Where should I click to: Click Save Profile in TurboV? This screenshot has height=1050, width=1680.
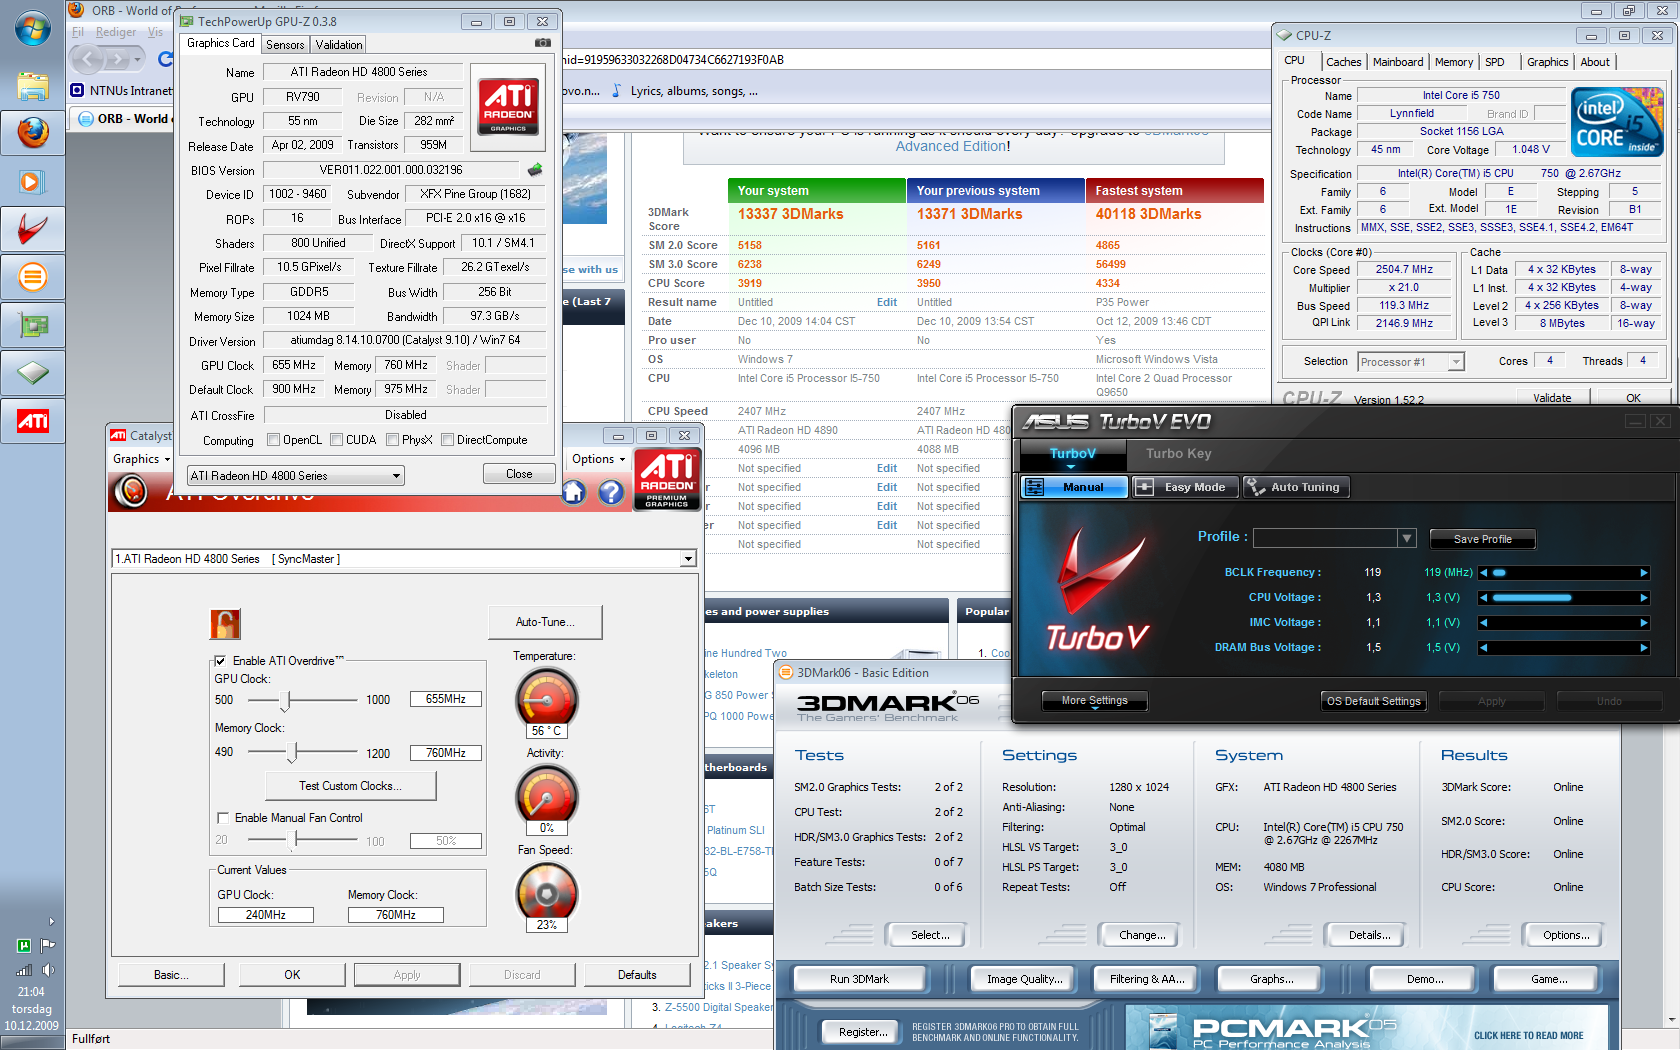(1482, 539)
